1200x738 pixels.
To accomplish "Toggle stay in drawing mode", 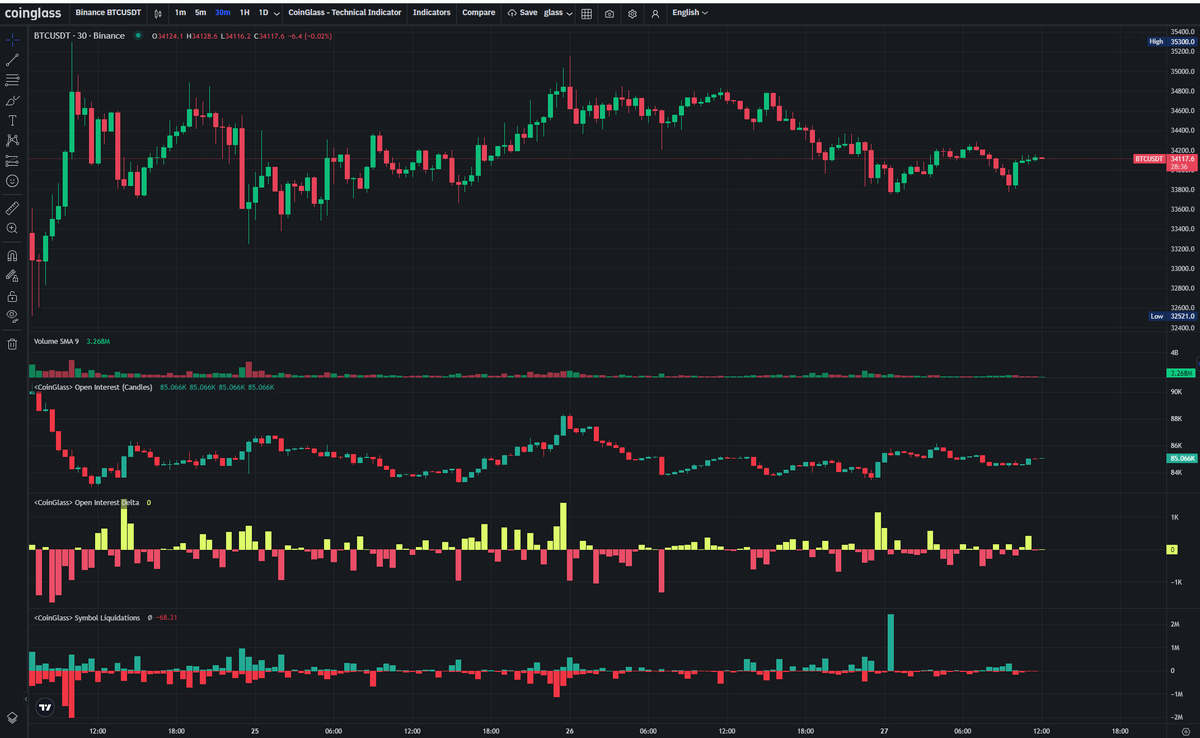I will click(12, 275).
